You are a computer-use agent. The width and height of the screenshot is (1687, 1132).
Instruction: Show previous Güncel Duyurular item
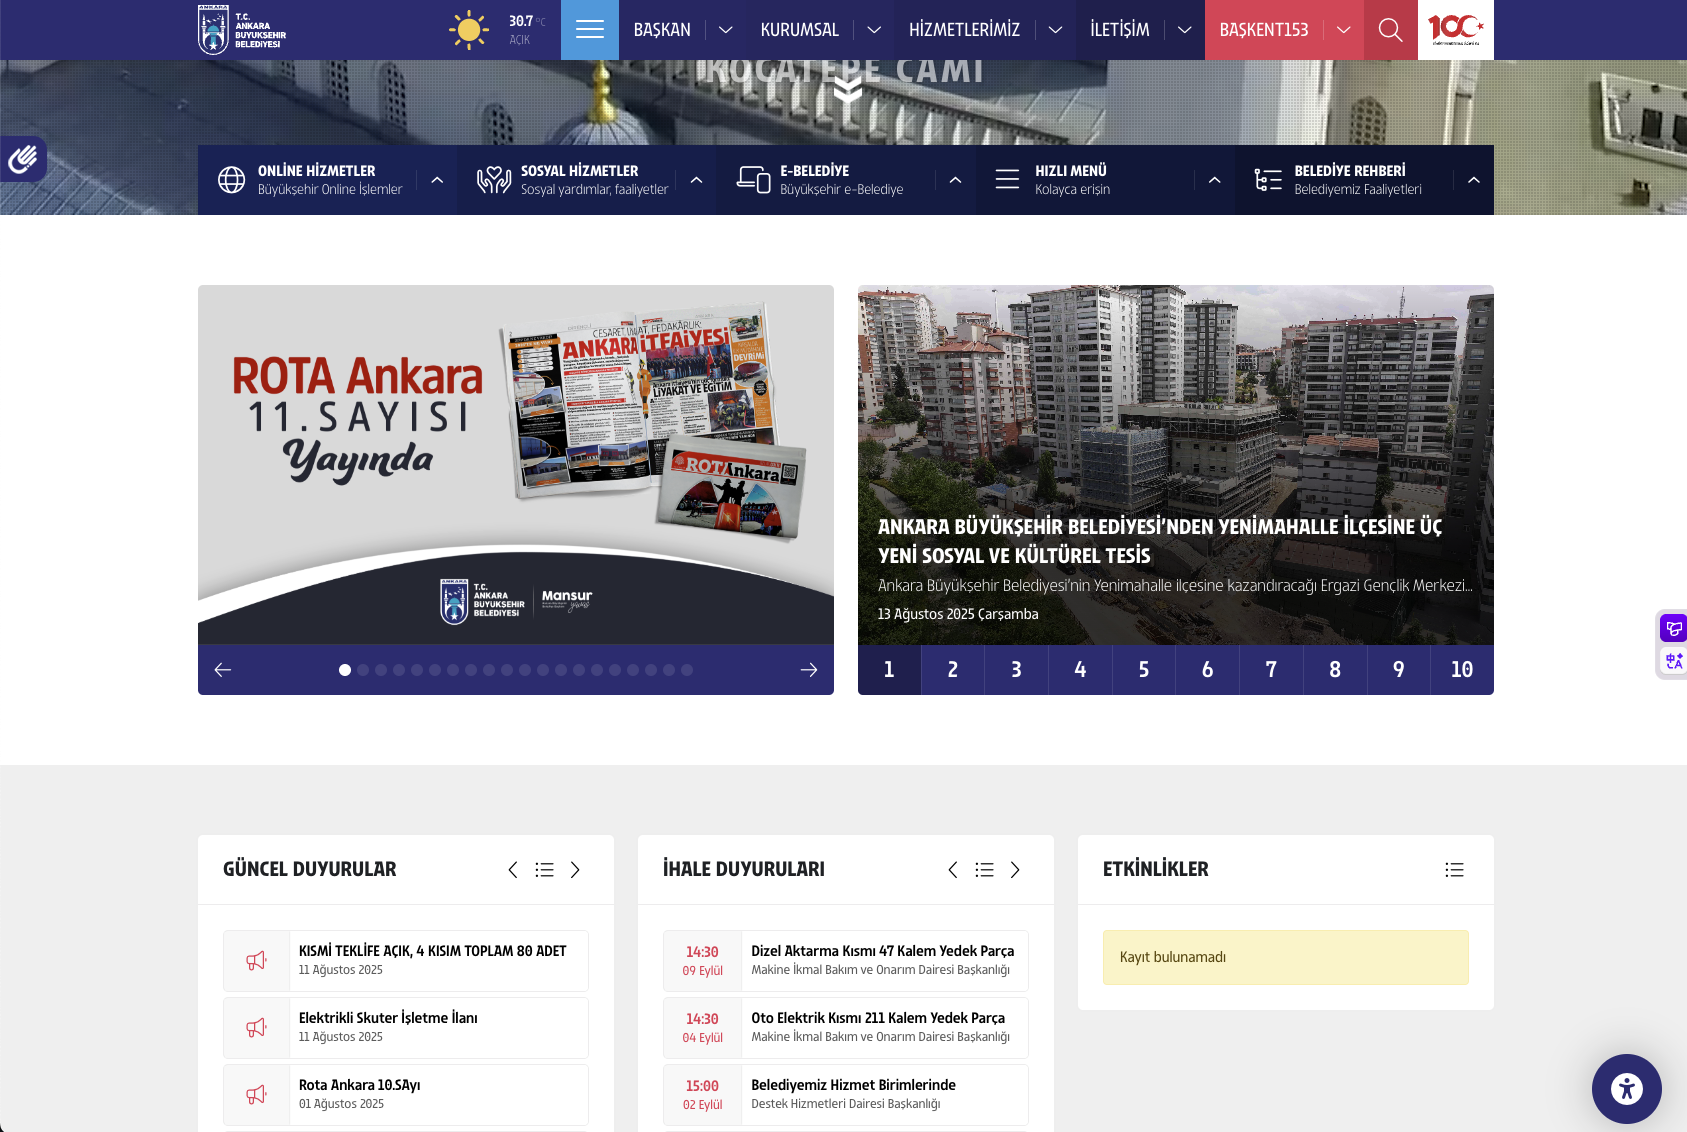point(513,870)
